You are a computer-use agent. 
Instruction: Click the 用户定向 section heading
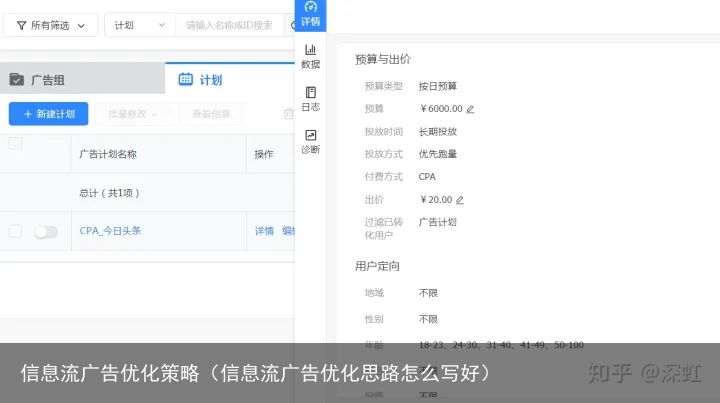(x=377, y=266)
